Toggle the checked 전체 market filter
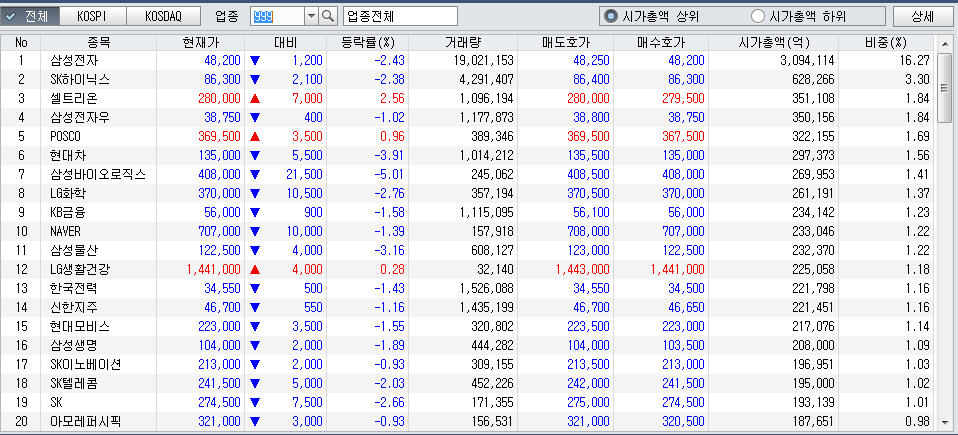 30,17
